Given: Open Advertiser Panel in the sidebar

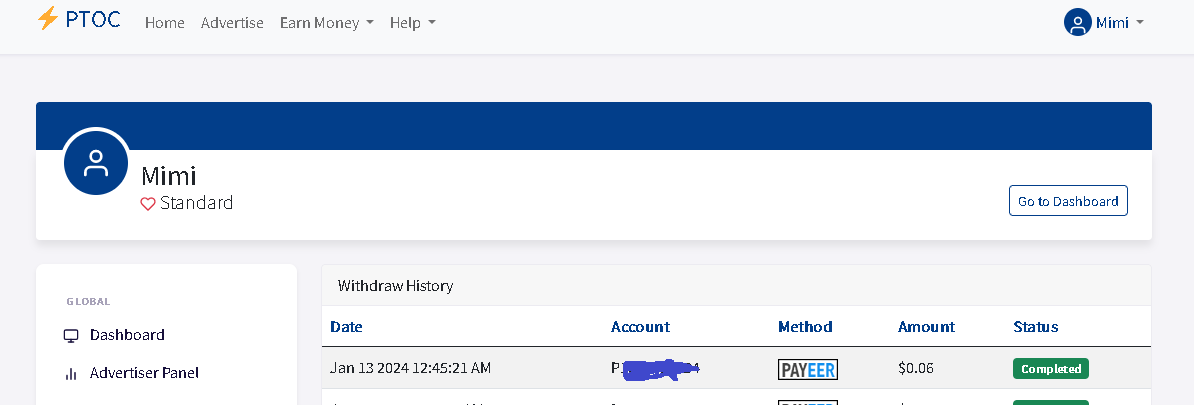Looking at the screenshot, I should click(x=144, y=373).
